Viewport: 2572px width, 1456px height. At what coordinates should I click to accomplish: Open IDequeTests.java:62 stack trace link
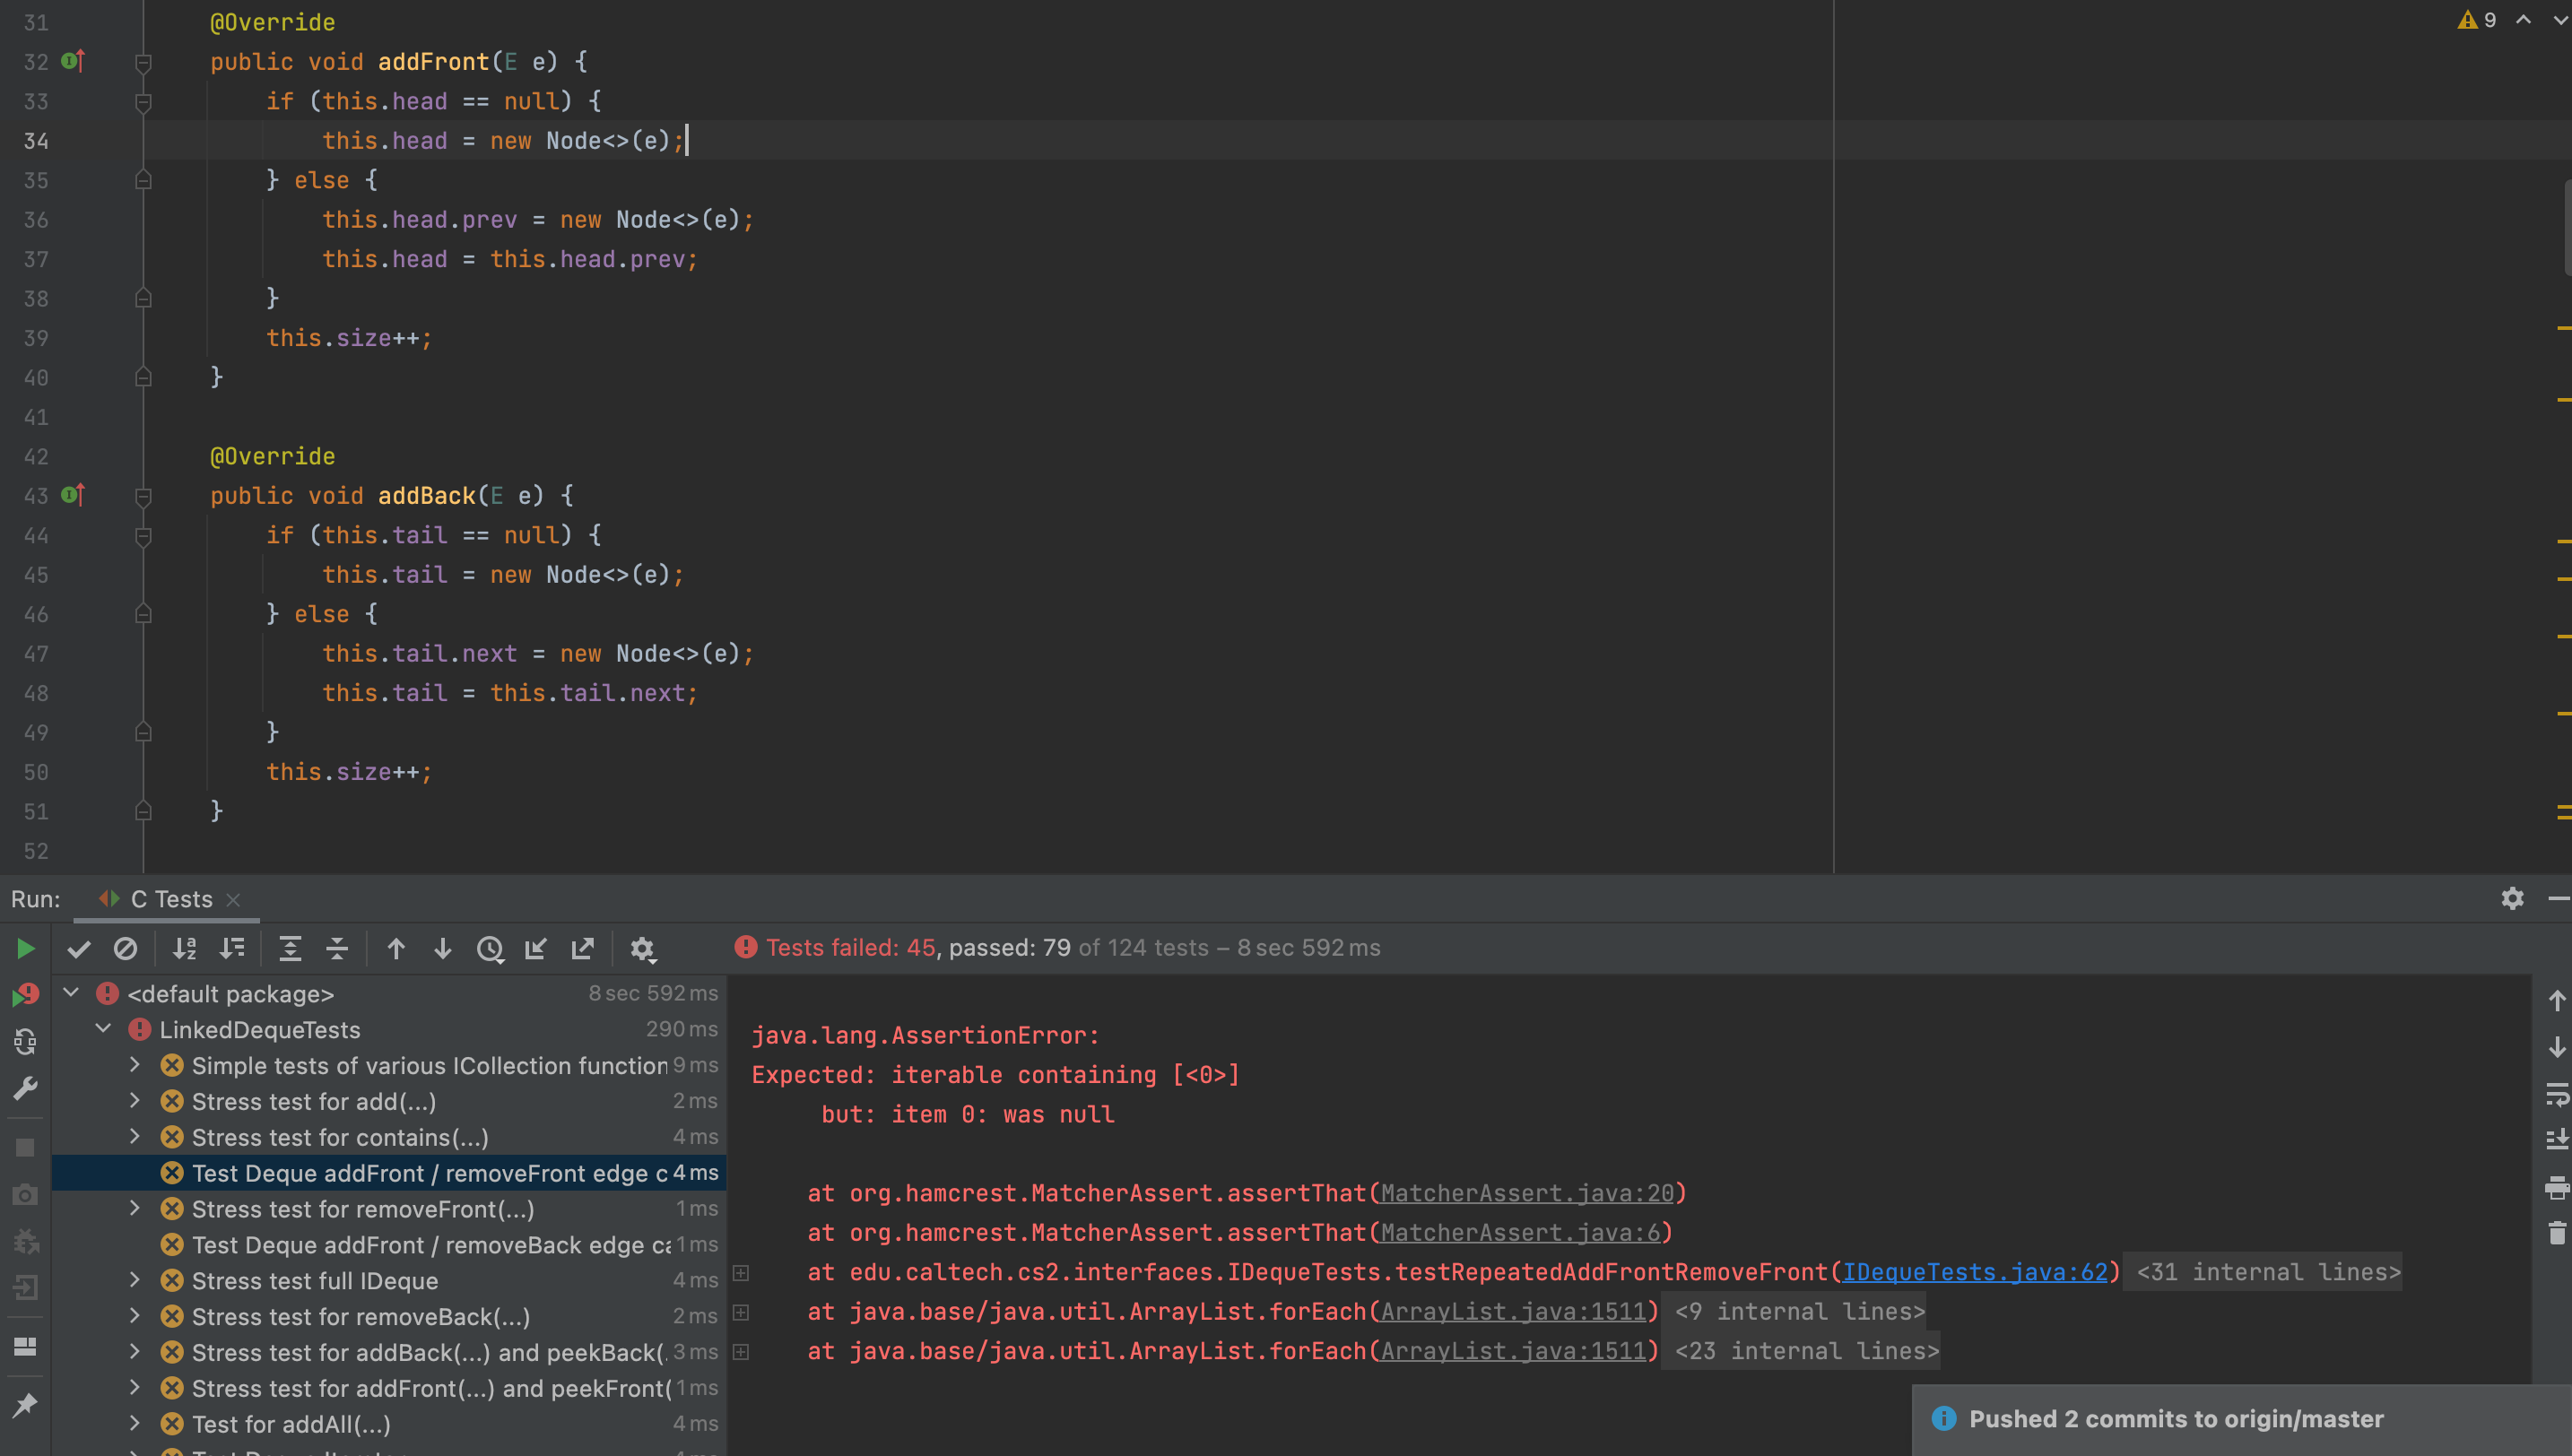point(1974,1272)
